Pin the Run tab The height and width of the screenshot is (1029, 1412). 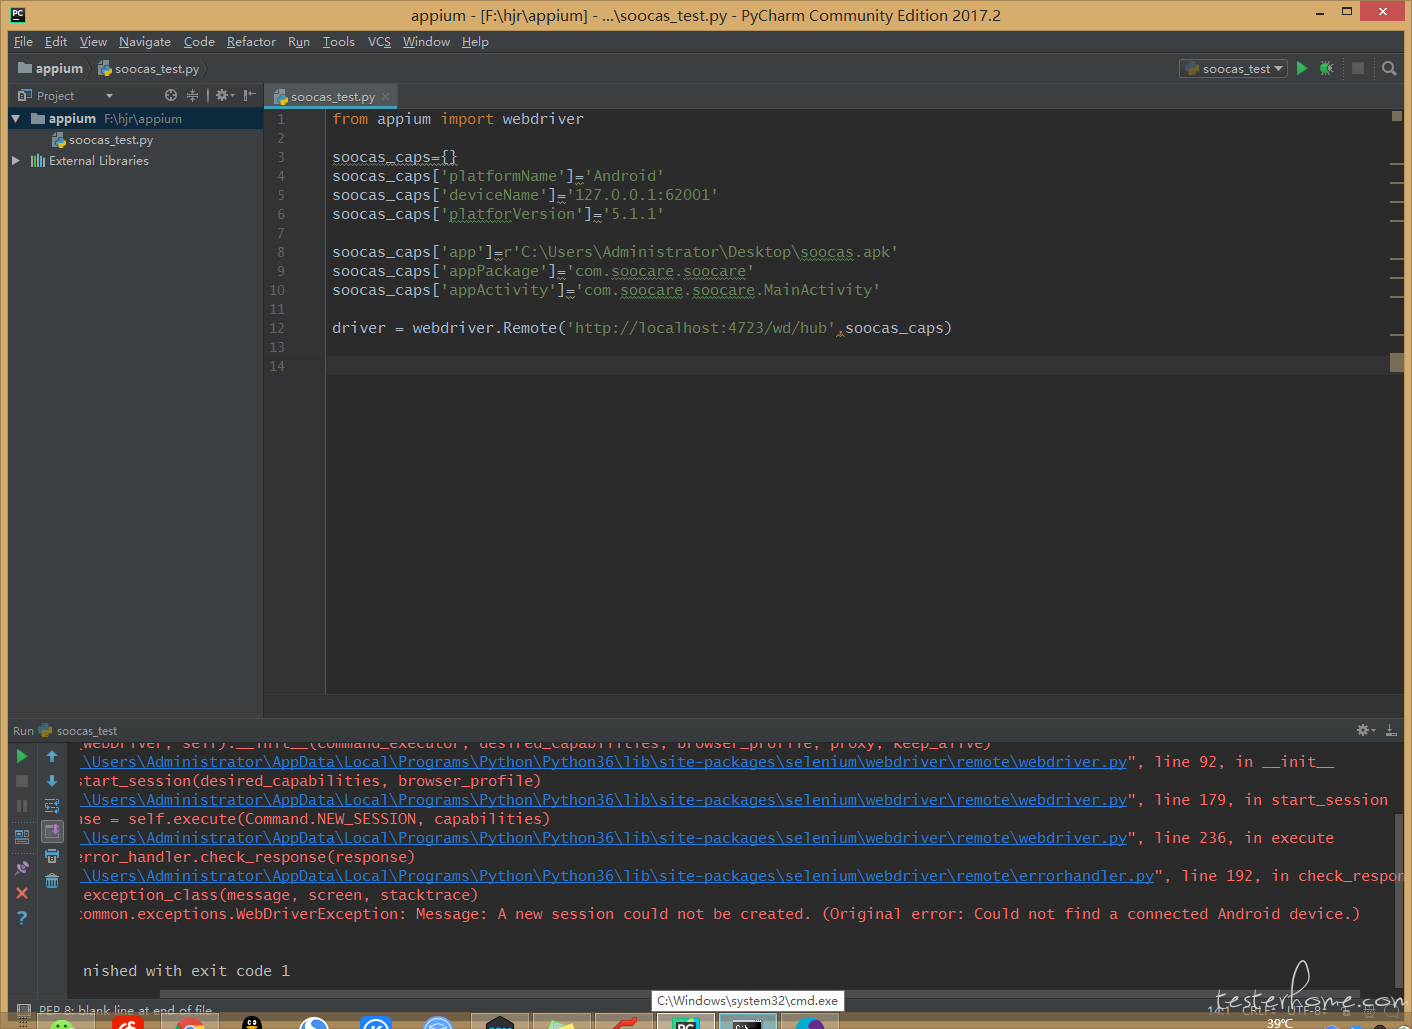(x=22, y=868)
